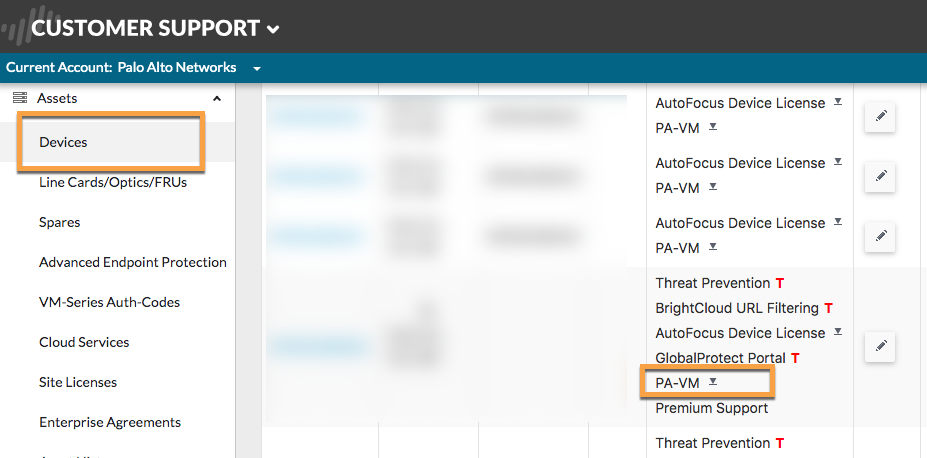Open Site Licenses
Screen dimensions: 927x458
[78, 382]
